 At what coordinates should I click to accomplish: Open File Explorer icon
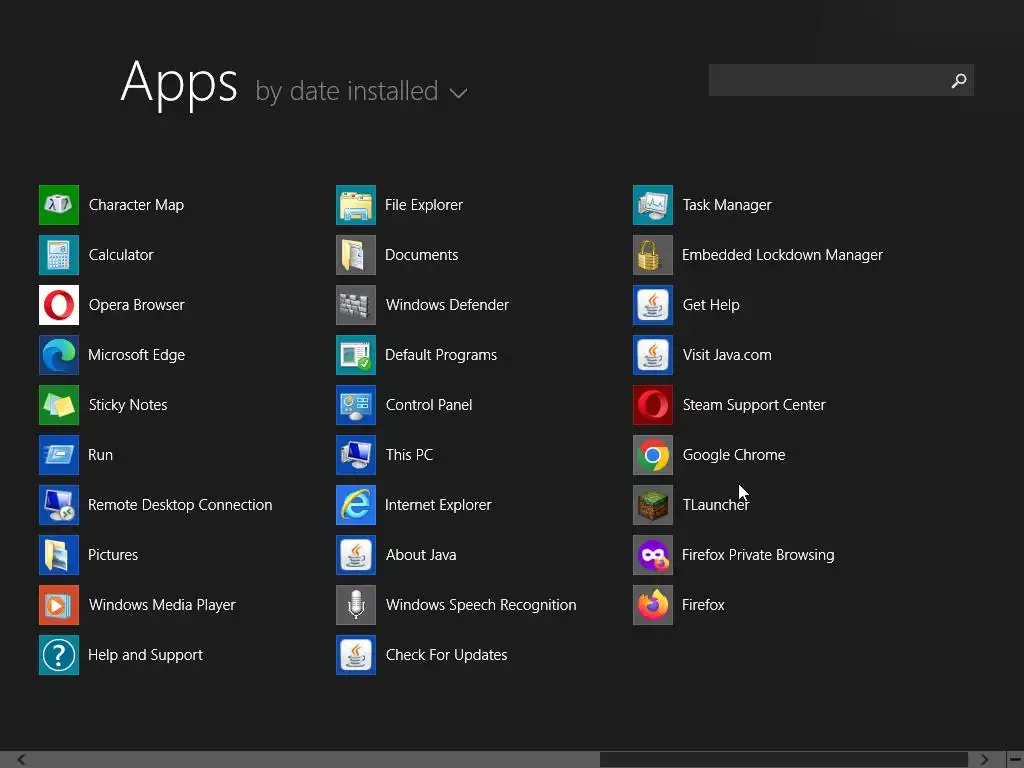click(x=356, y=205)
